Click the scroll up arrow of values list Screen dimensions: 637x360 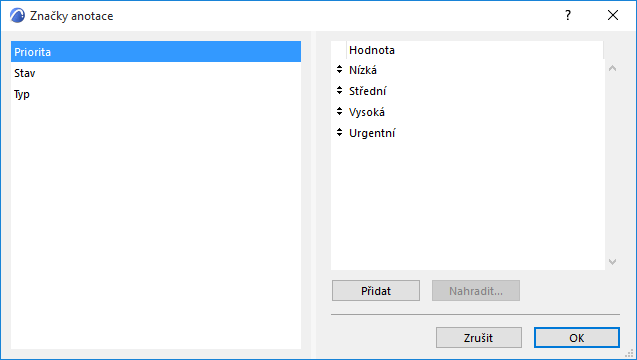612,68
